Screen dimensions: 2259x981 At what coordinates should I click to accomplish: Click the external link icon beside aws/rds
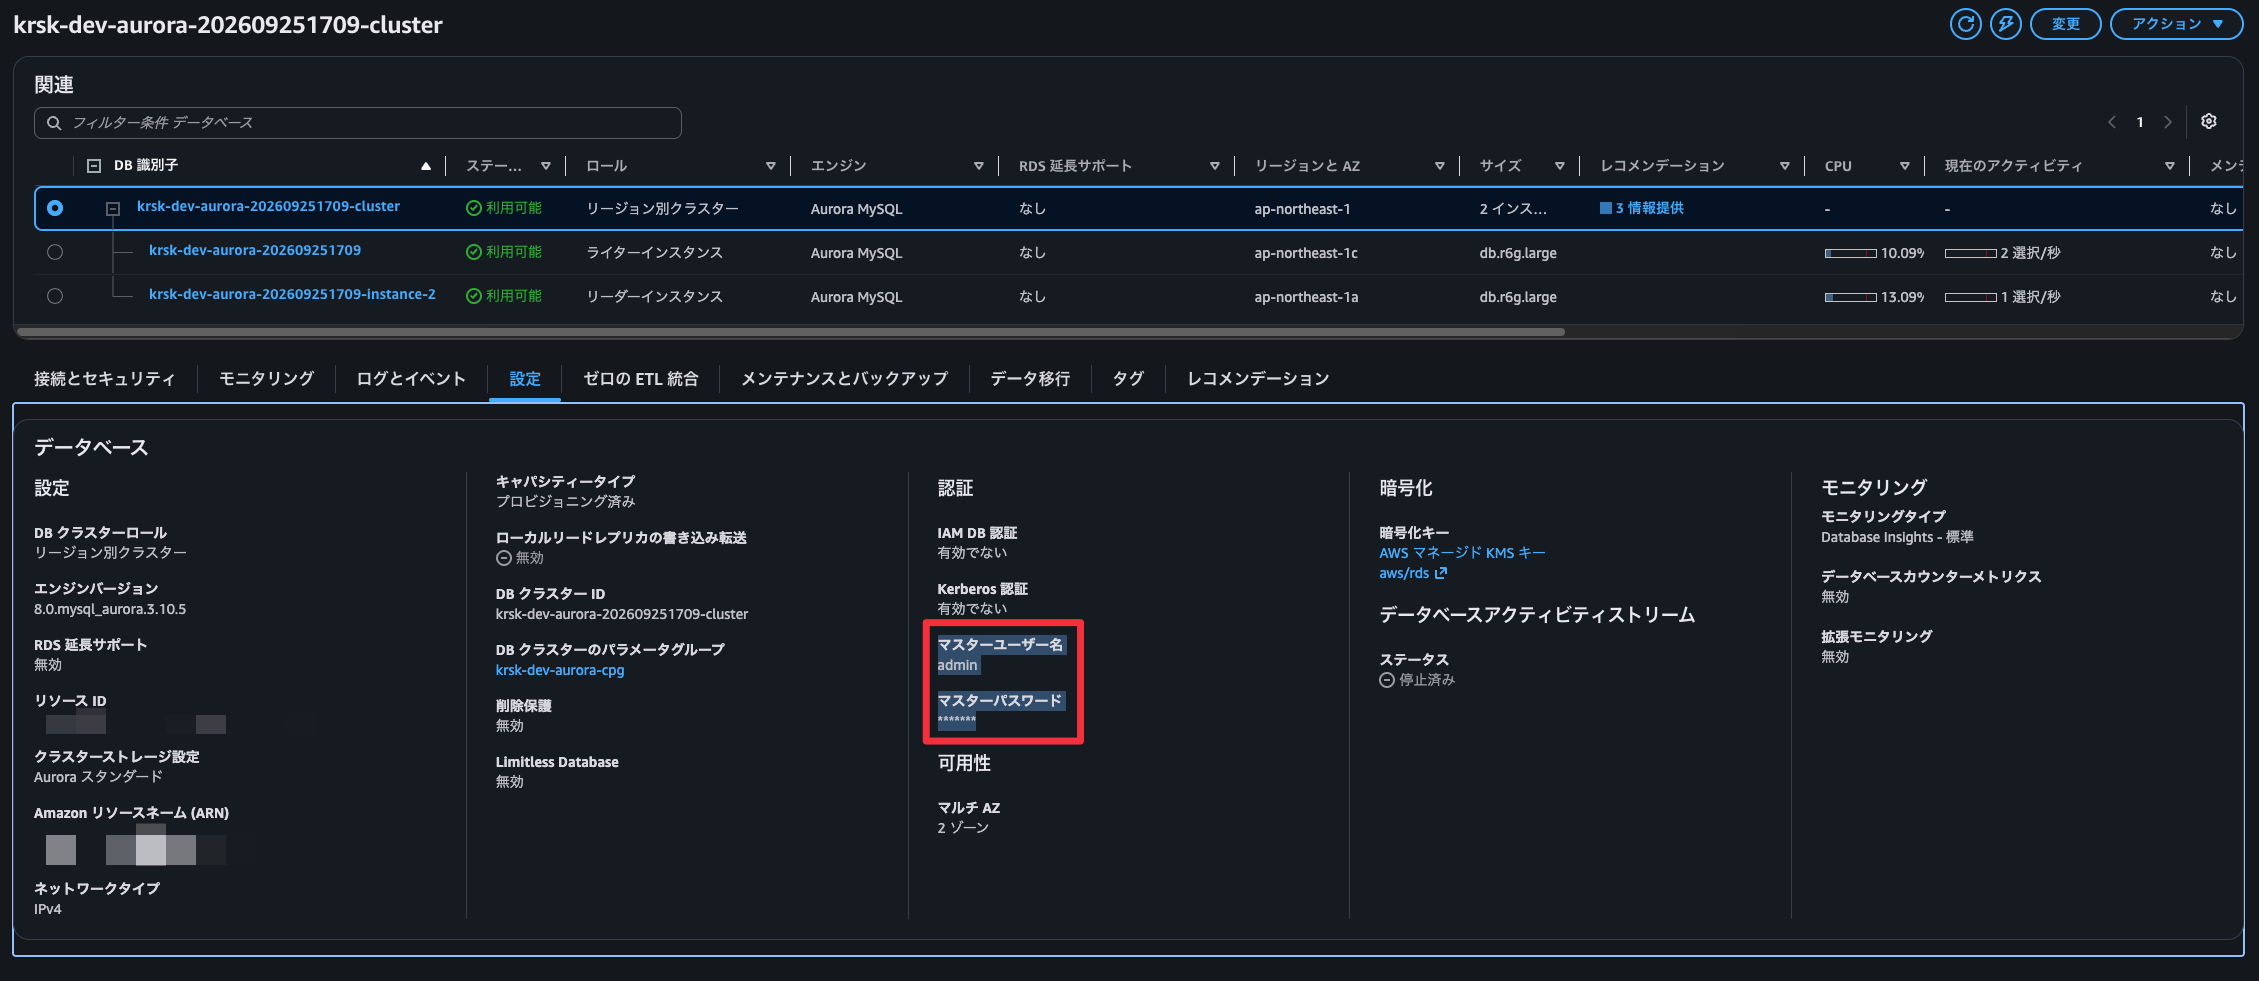tap(1441, 573)
